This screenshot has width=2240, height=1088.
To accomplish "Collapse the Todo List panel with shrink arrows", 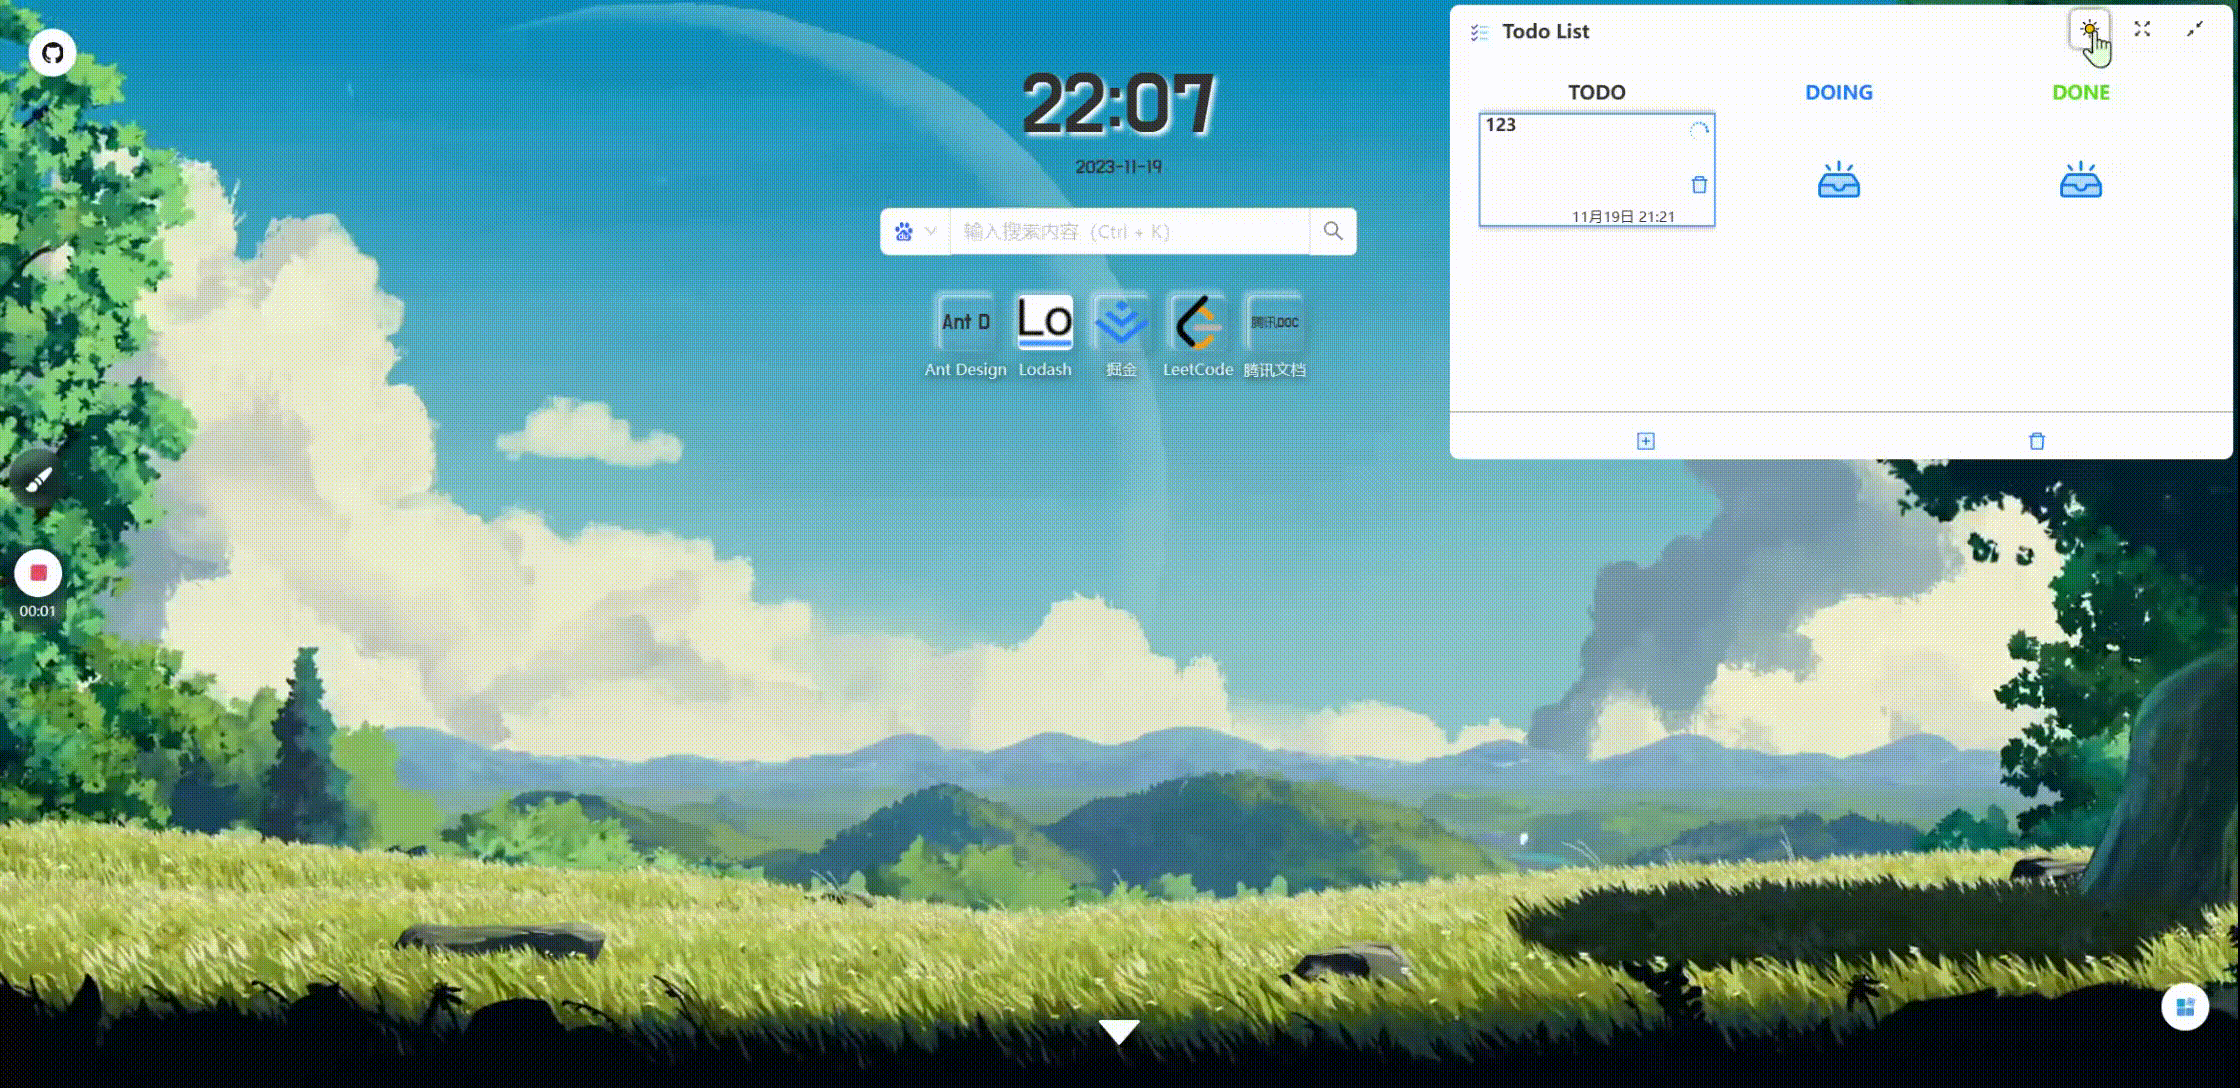I will click(x=2194, y=30).
